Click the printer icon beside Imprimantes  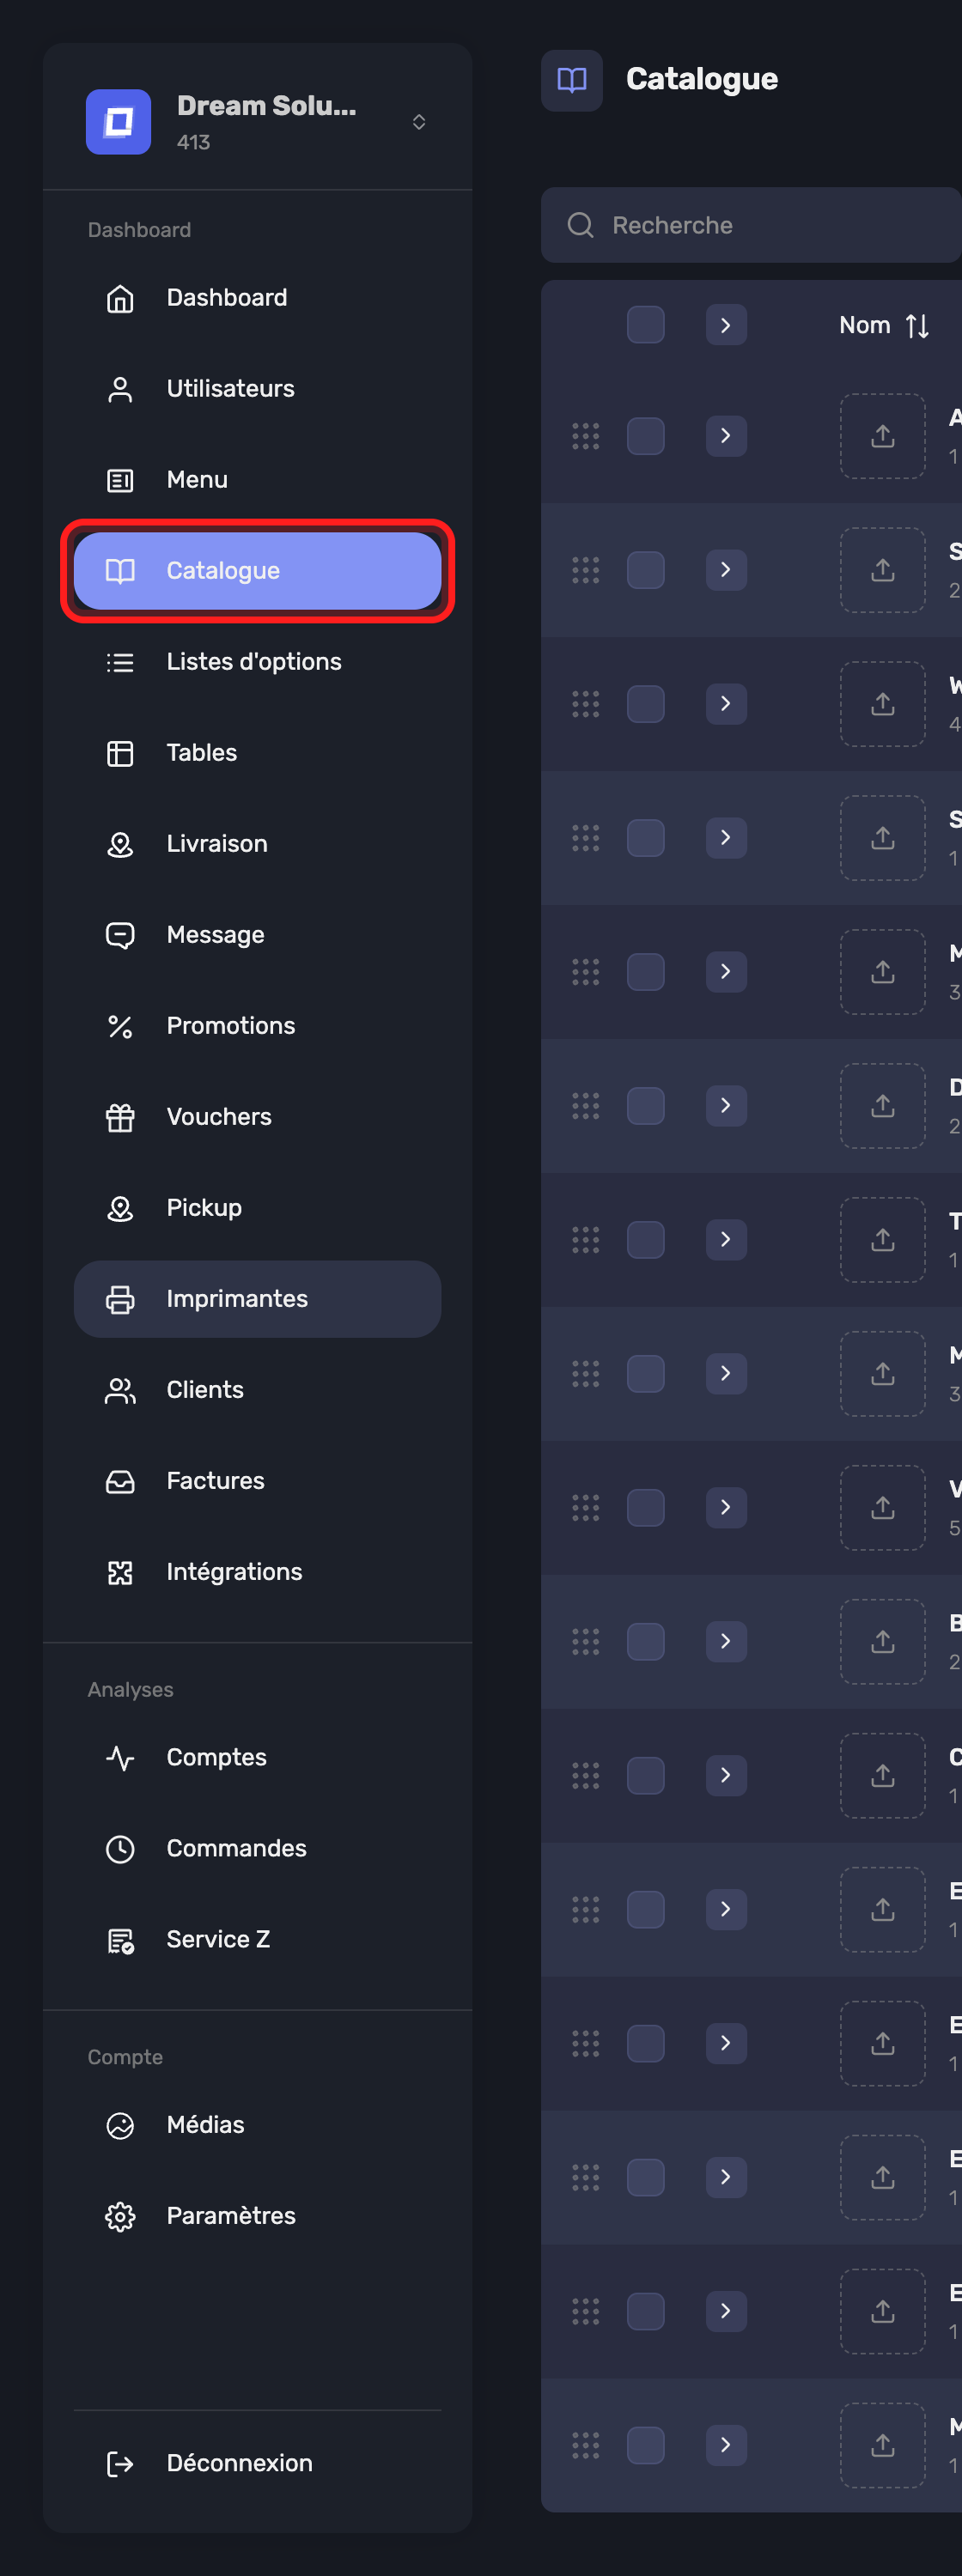[x=120, y=1299]
